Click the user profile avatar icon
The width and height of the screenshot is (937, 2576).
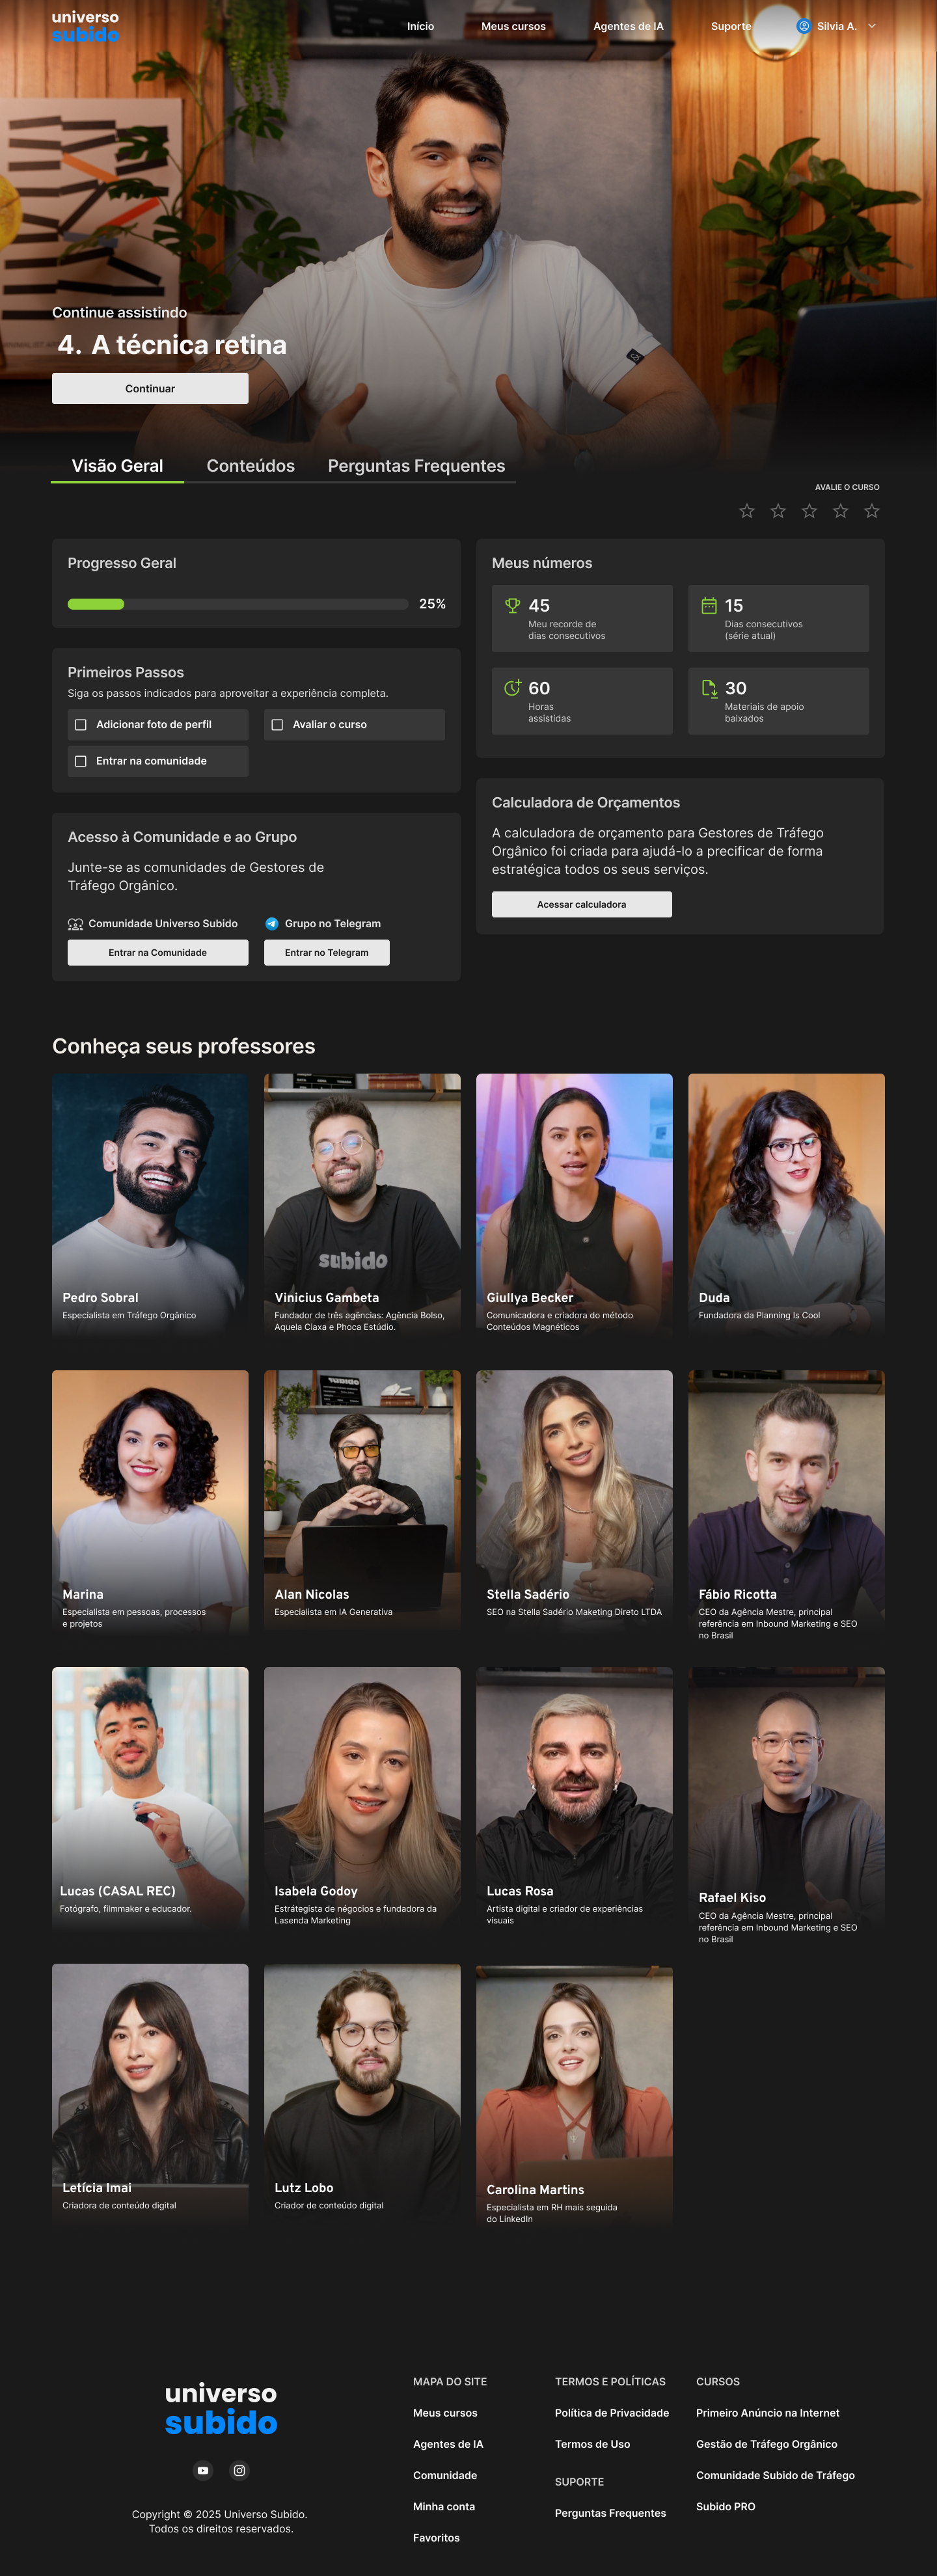tap(804, 26)
